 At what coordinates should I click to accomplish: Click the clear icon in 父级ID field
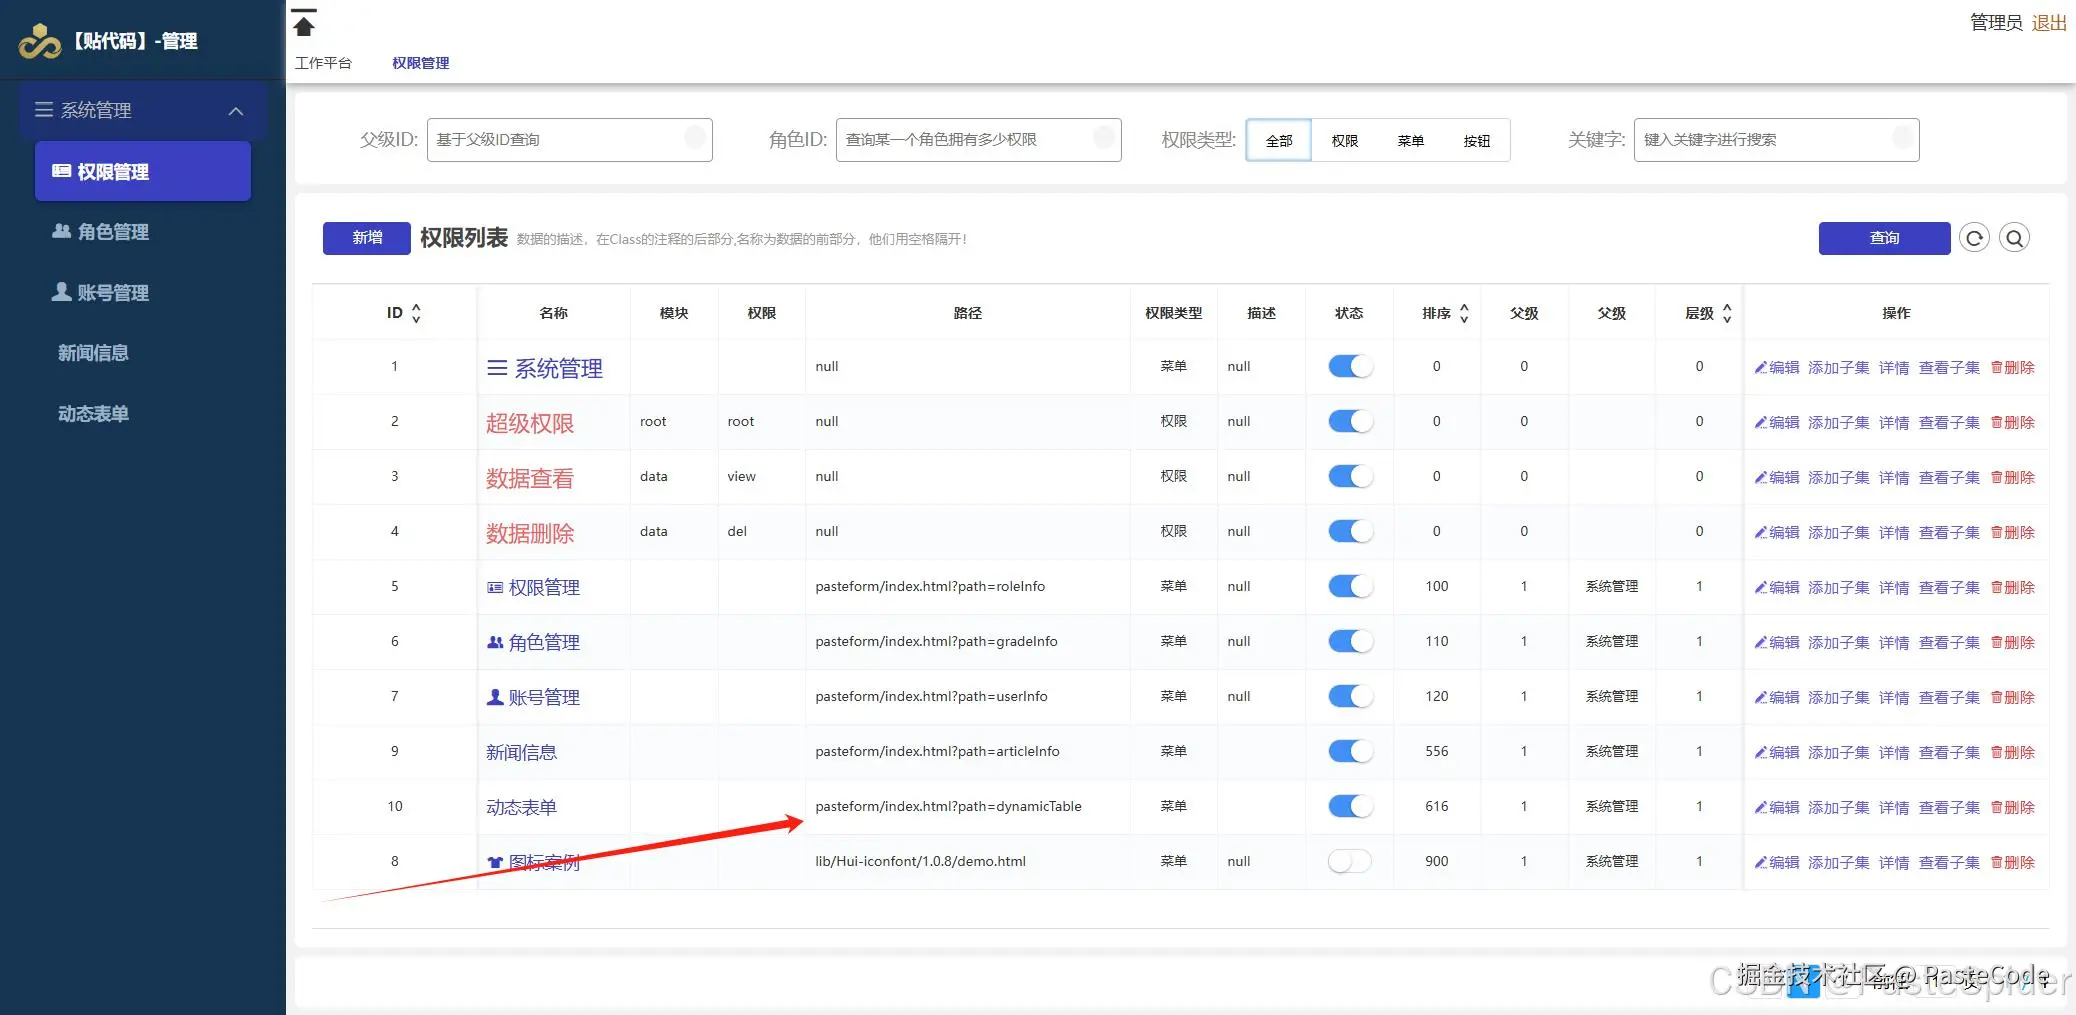pos(695,137)
